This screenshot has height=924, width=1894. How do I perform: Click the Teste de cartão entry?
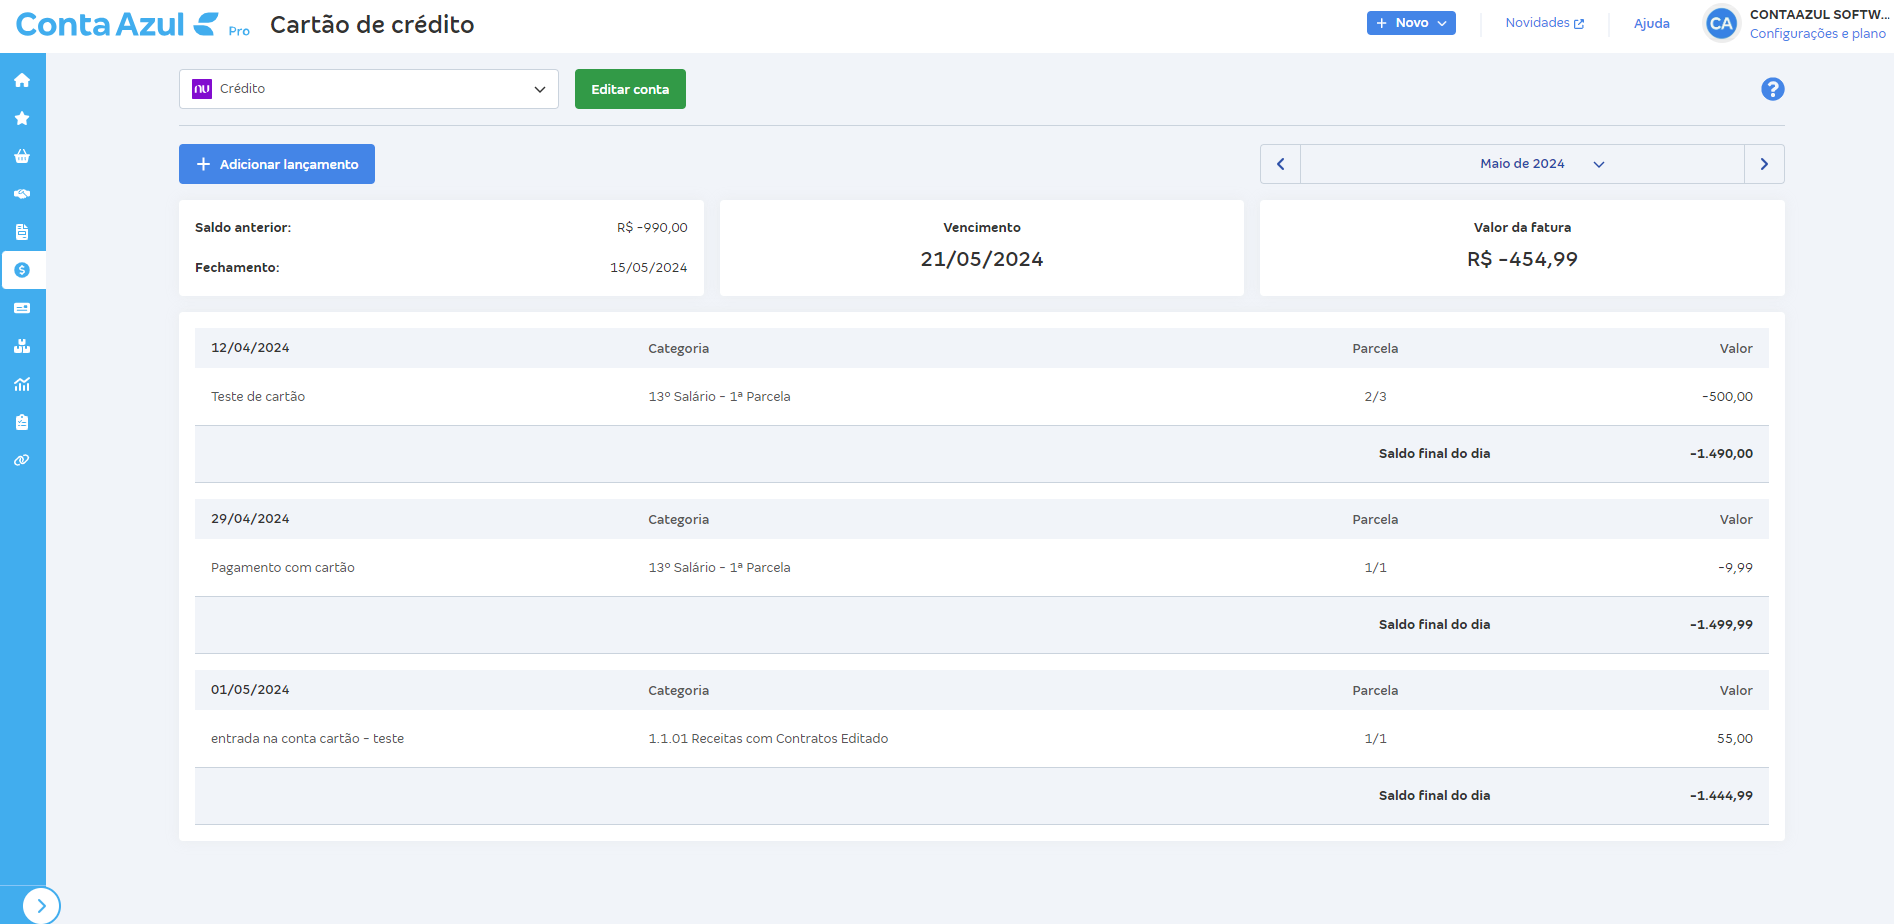click(258, 397)
